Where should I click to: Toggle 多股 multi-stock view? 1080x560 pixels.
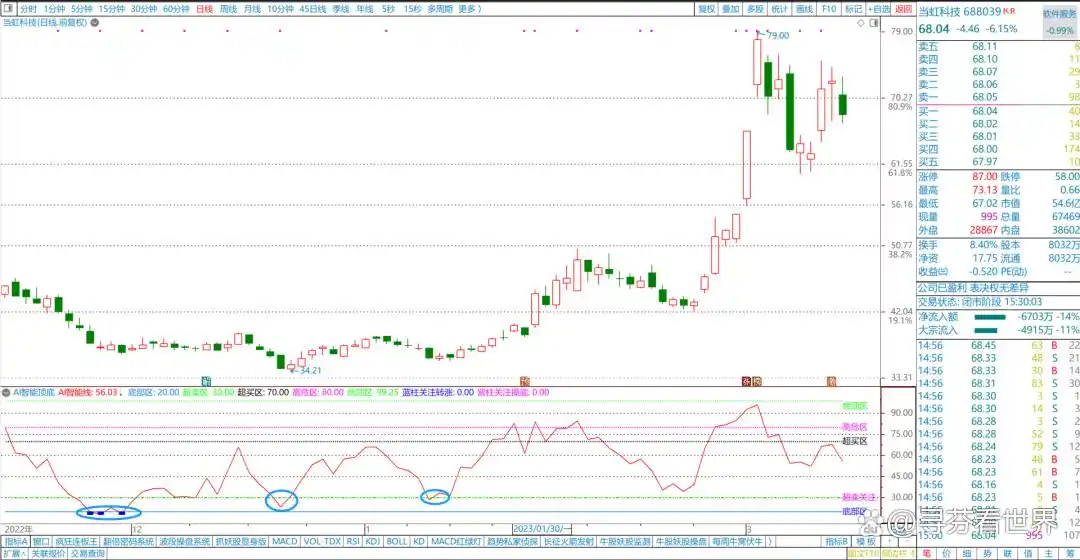point(755,8)
